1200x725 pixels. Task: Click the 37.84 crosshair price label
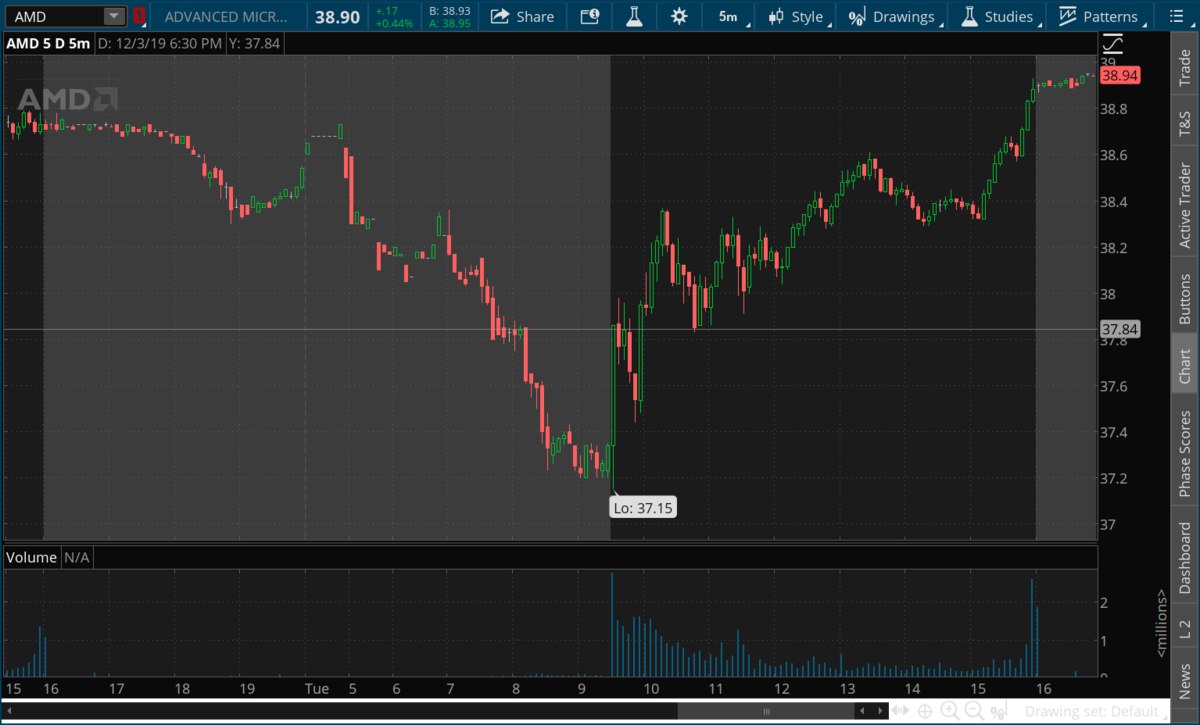click(1120, 329)
